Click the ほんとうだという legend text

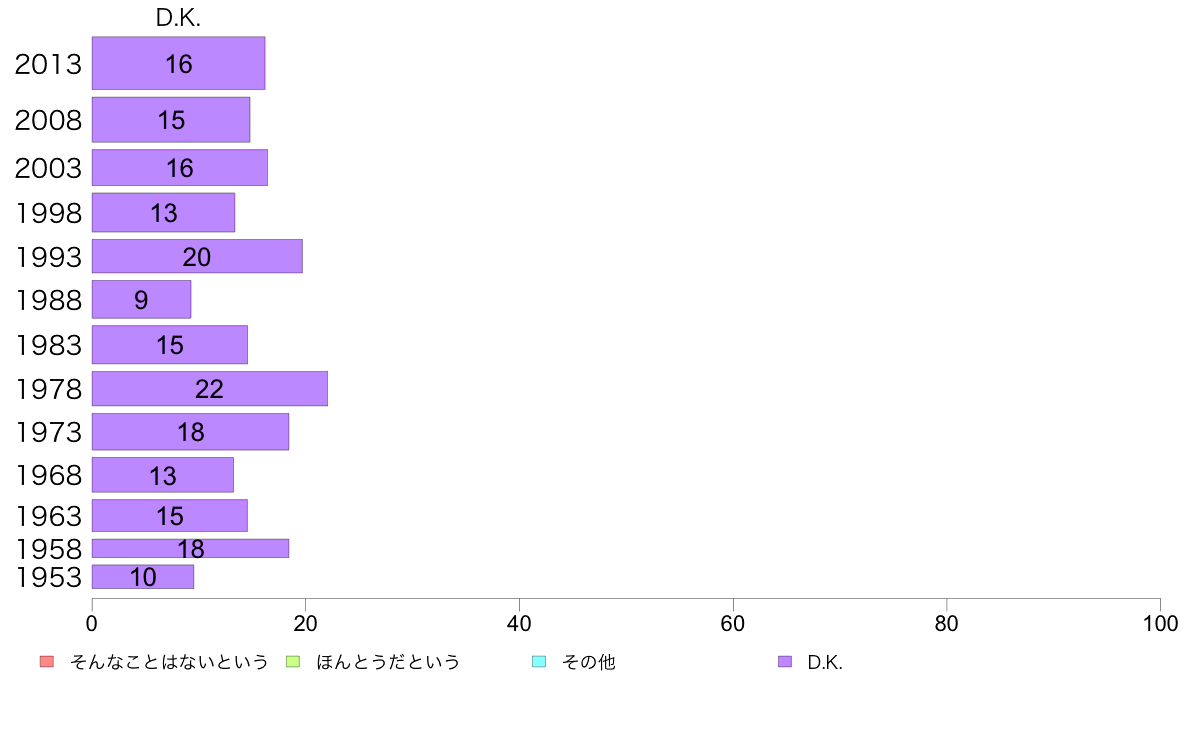tap(388, 662)
